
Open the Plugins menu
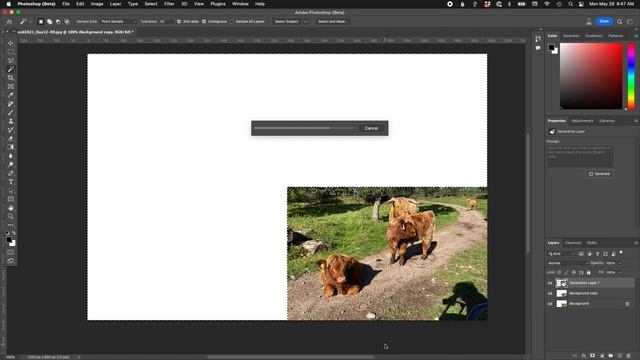(x=218, y=4)
